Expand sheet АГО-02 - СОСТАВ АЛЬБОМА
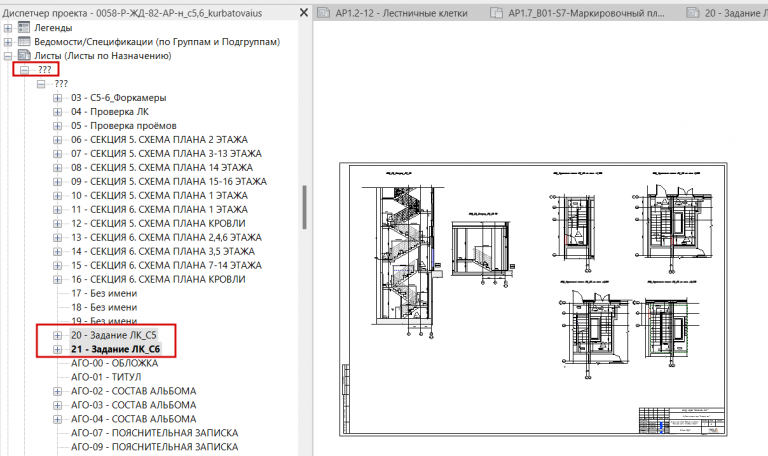Screen dimensions: 768x456 tap(58, 391)
